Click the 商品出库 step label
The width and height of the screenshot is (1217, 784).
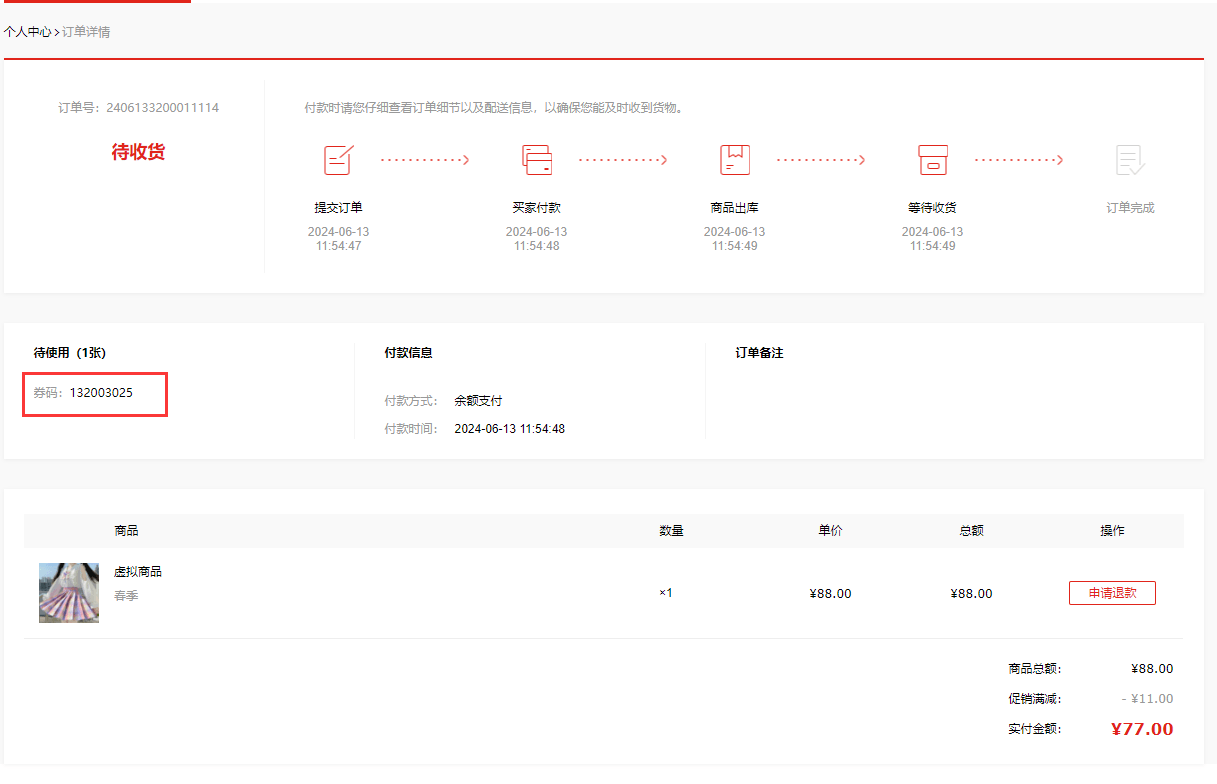pos(735,208)
